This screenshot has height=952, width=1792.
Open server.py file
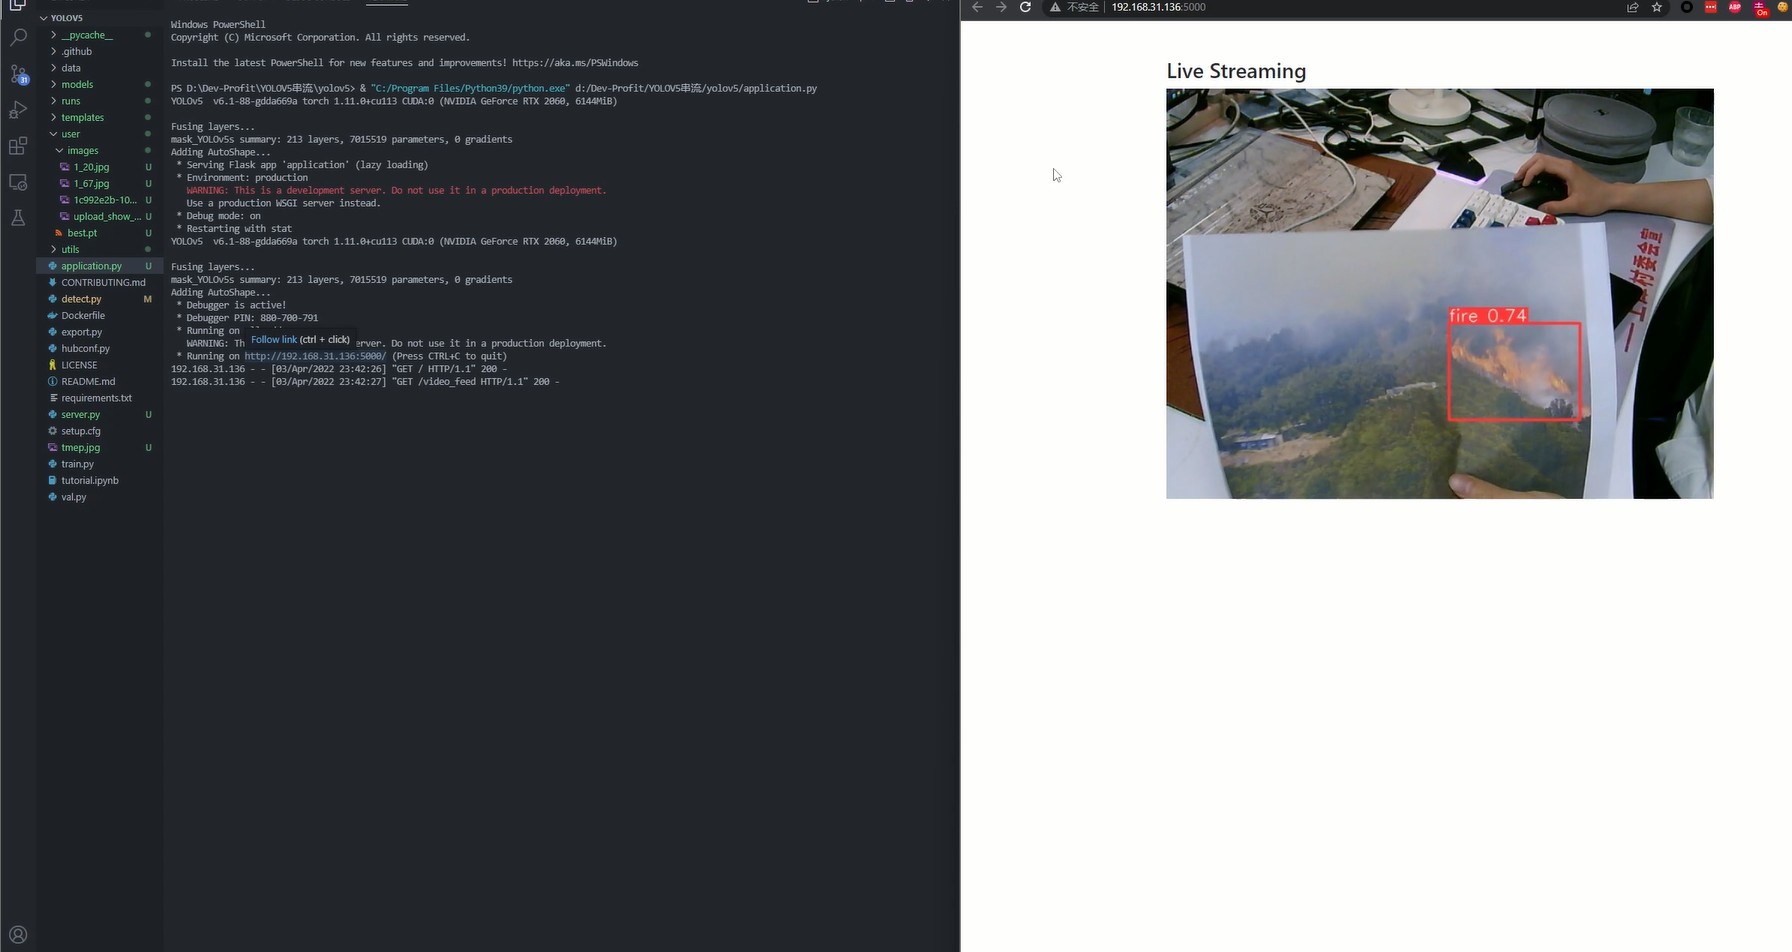click(x=100, y=414)
